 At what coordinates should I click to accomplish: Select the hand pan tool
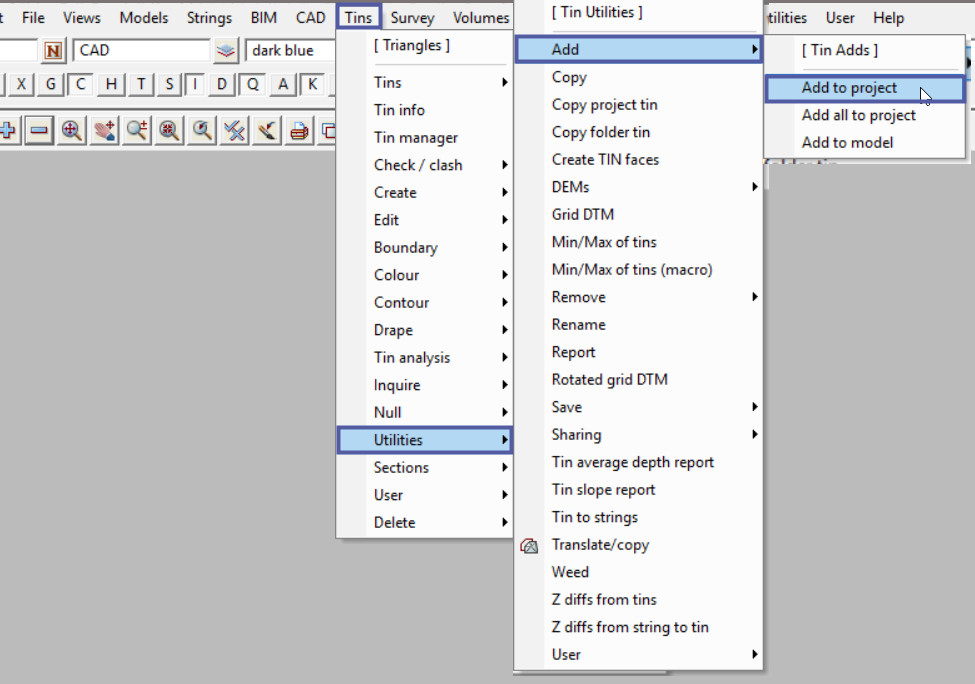pyautogui.click(x=103, y=130)
